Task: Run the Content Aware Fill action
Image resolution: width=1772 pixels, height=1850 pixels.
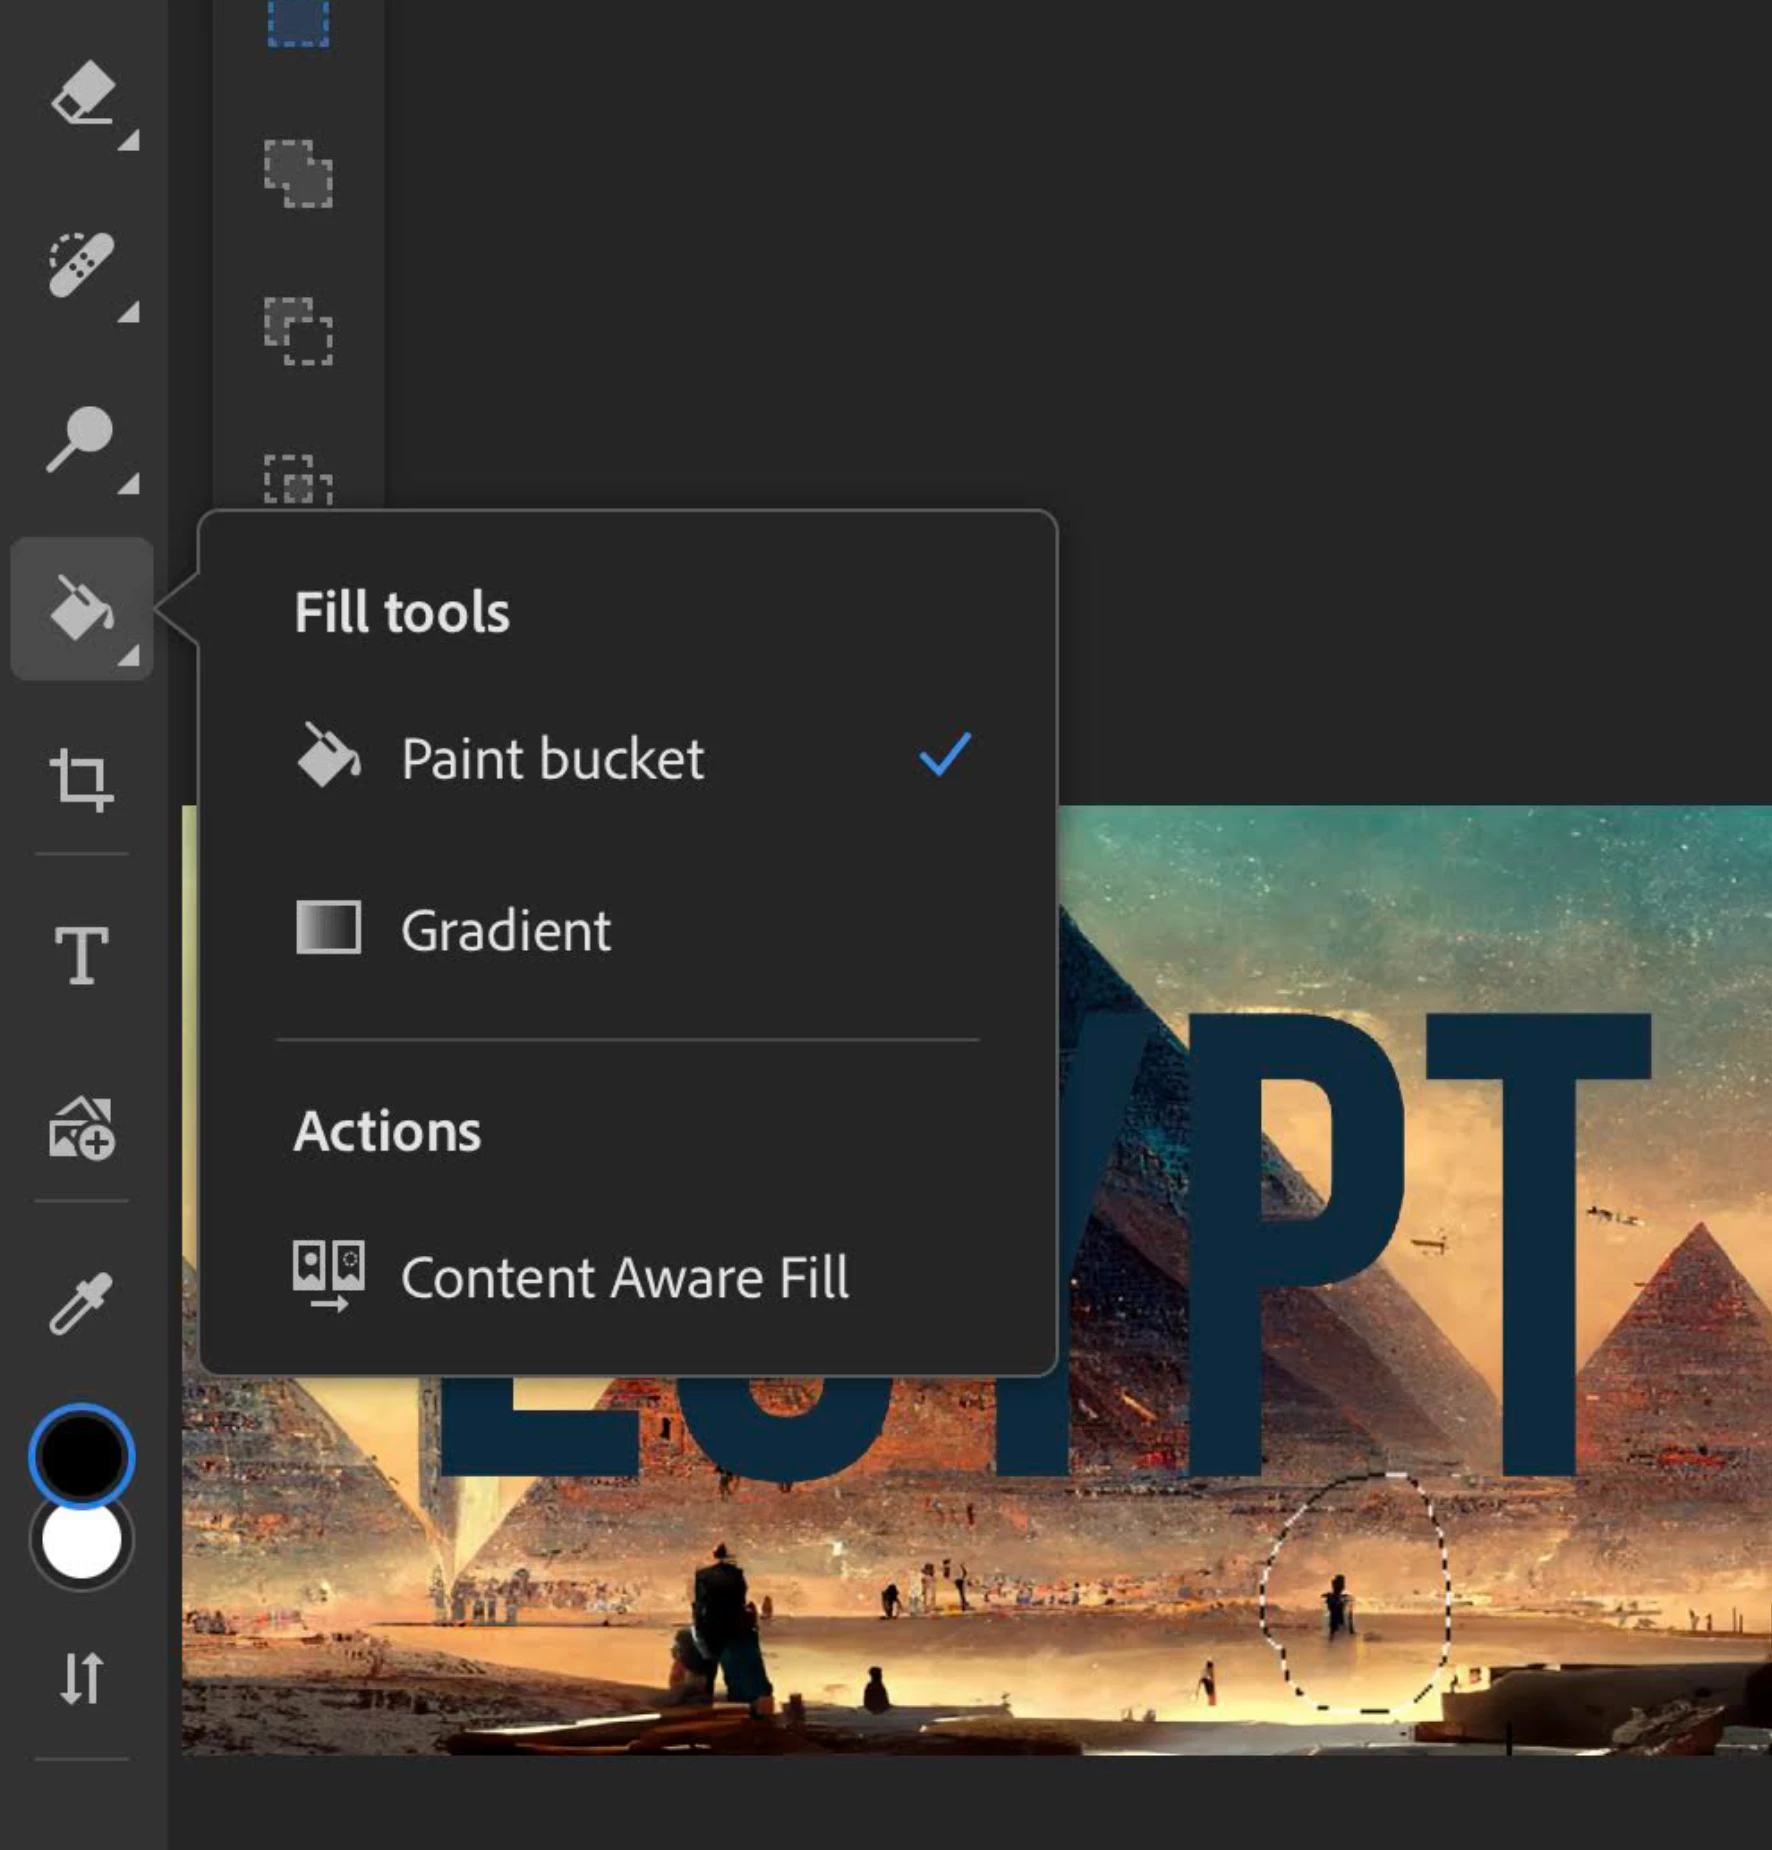Action: click(x=628, y=1277)
